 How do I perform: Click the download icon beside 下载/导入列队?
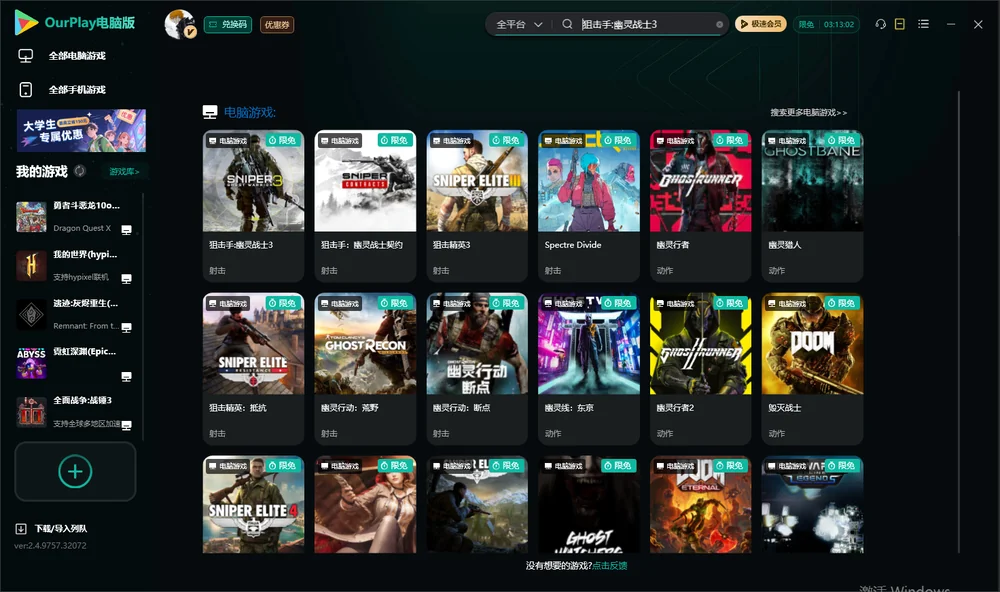tap(21, 528)
